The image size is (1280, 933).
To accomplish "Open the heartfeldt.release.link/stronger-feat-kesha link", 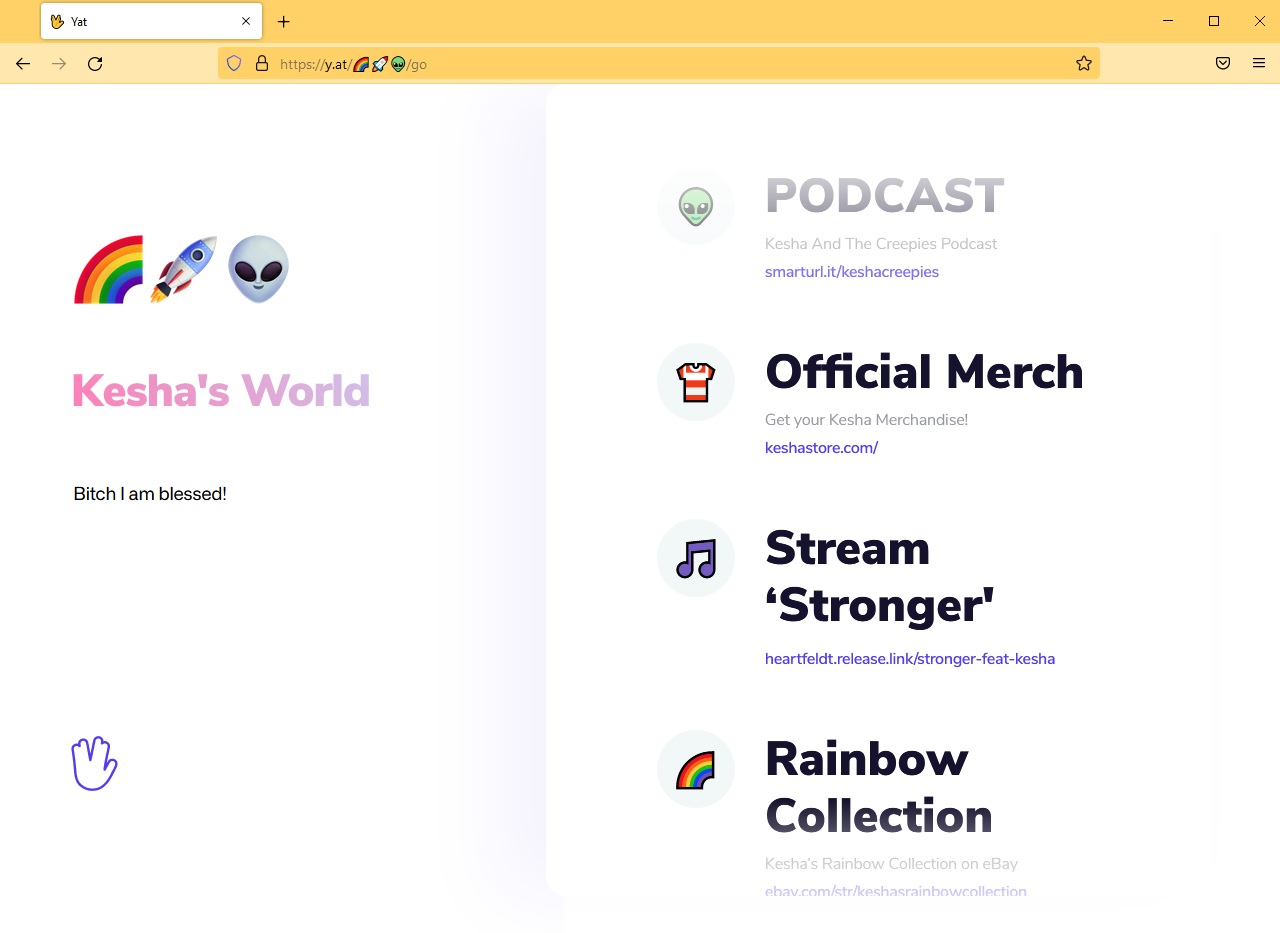I will (x=909, y=659).
